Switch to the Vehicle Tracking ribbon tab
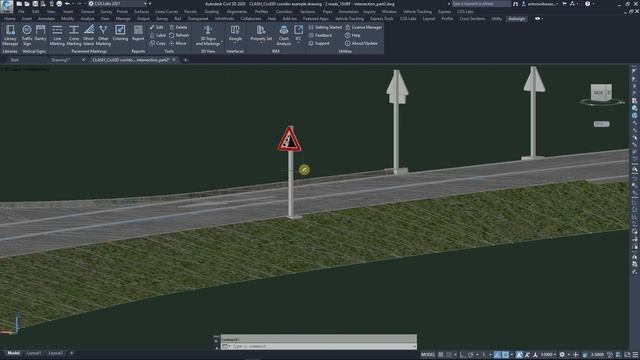640x360 pixels. tap(349, 19)
